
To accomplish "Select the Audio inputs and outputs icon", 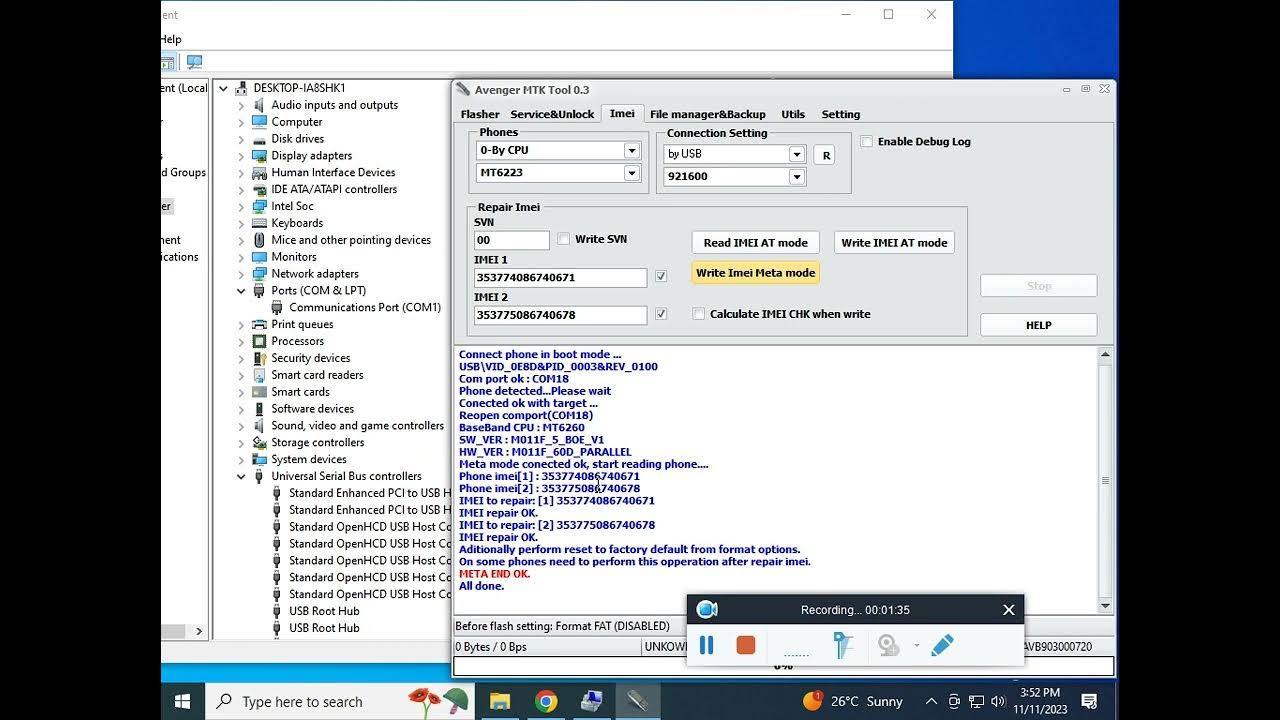I will click(259, 105).
